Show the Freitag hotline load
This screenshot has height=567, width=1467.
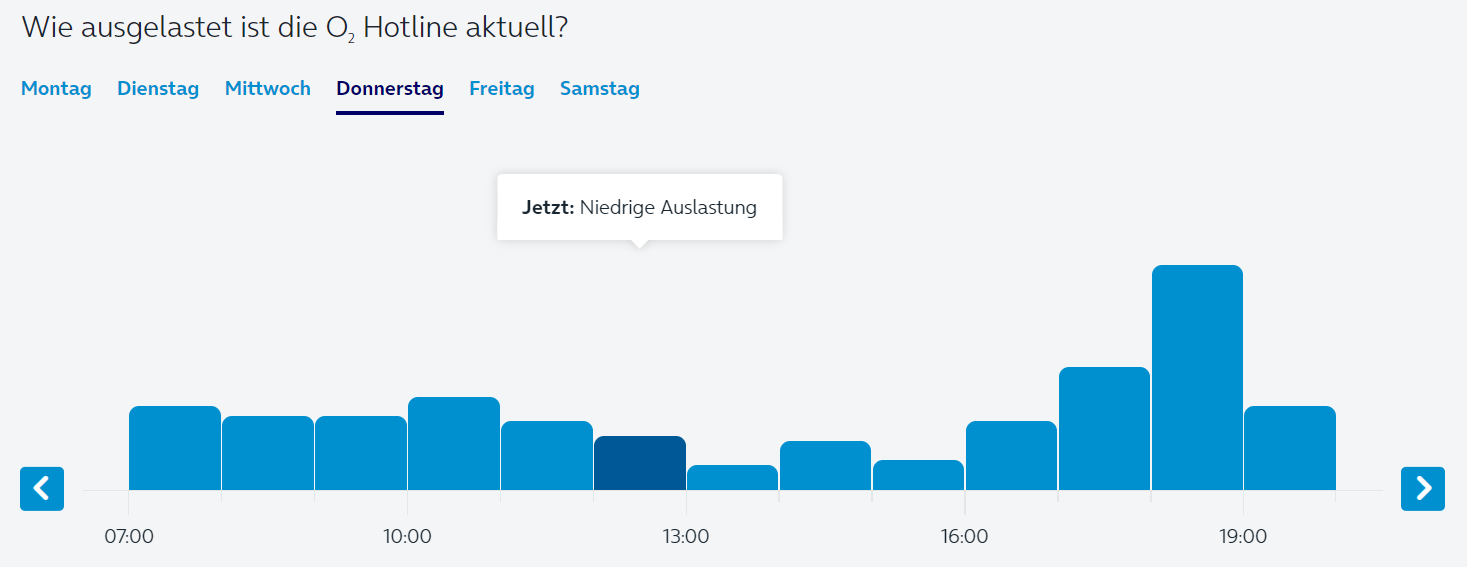pos(502,89)
